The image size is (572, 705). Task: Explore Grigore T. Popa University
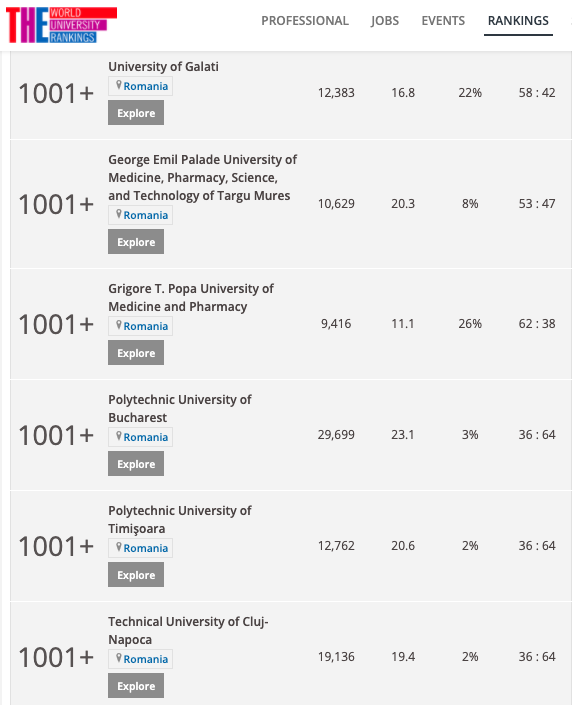(136, 353)
